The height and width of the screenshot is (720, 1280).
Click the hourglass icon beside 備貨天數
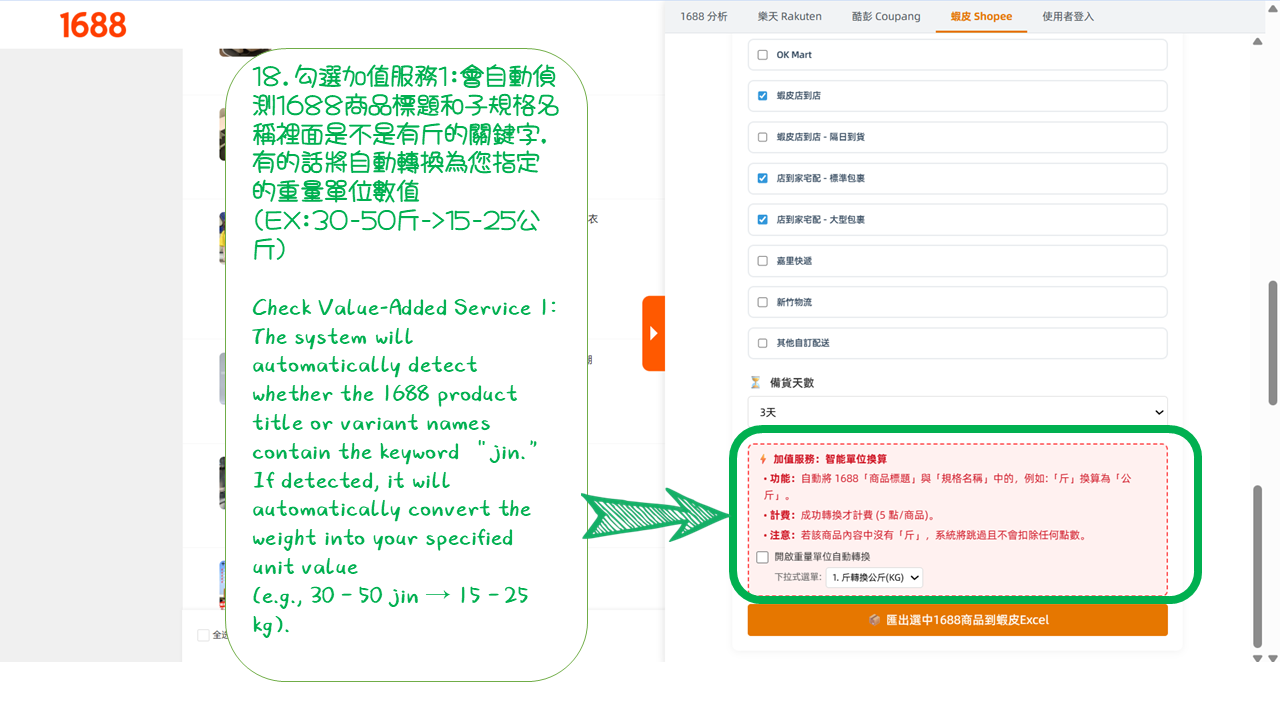tap(754, 381)
